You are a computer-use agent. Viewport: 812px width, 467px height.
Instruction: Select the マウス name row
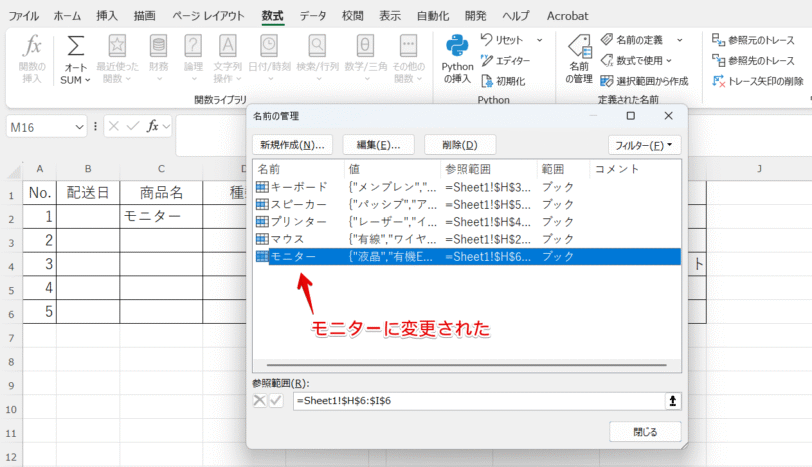467,239
